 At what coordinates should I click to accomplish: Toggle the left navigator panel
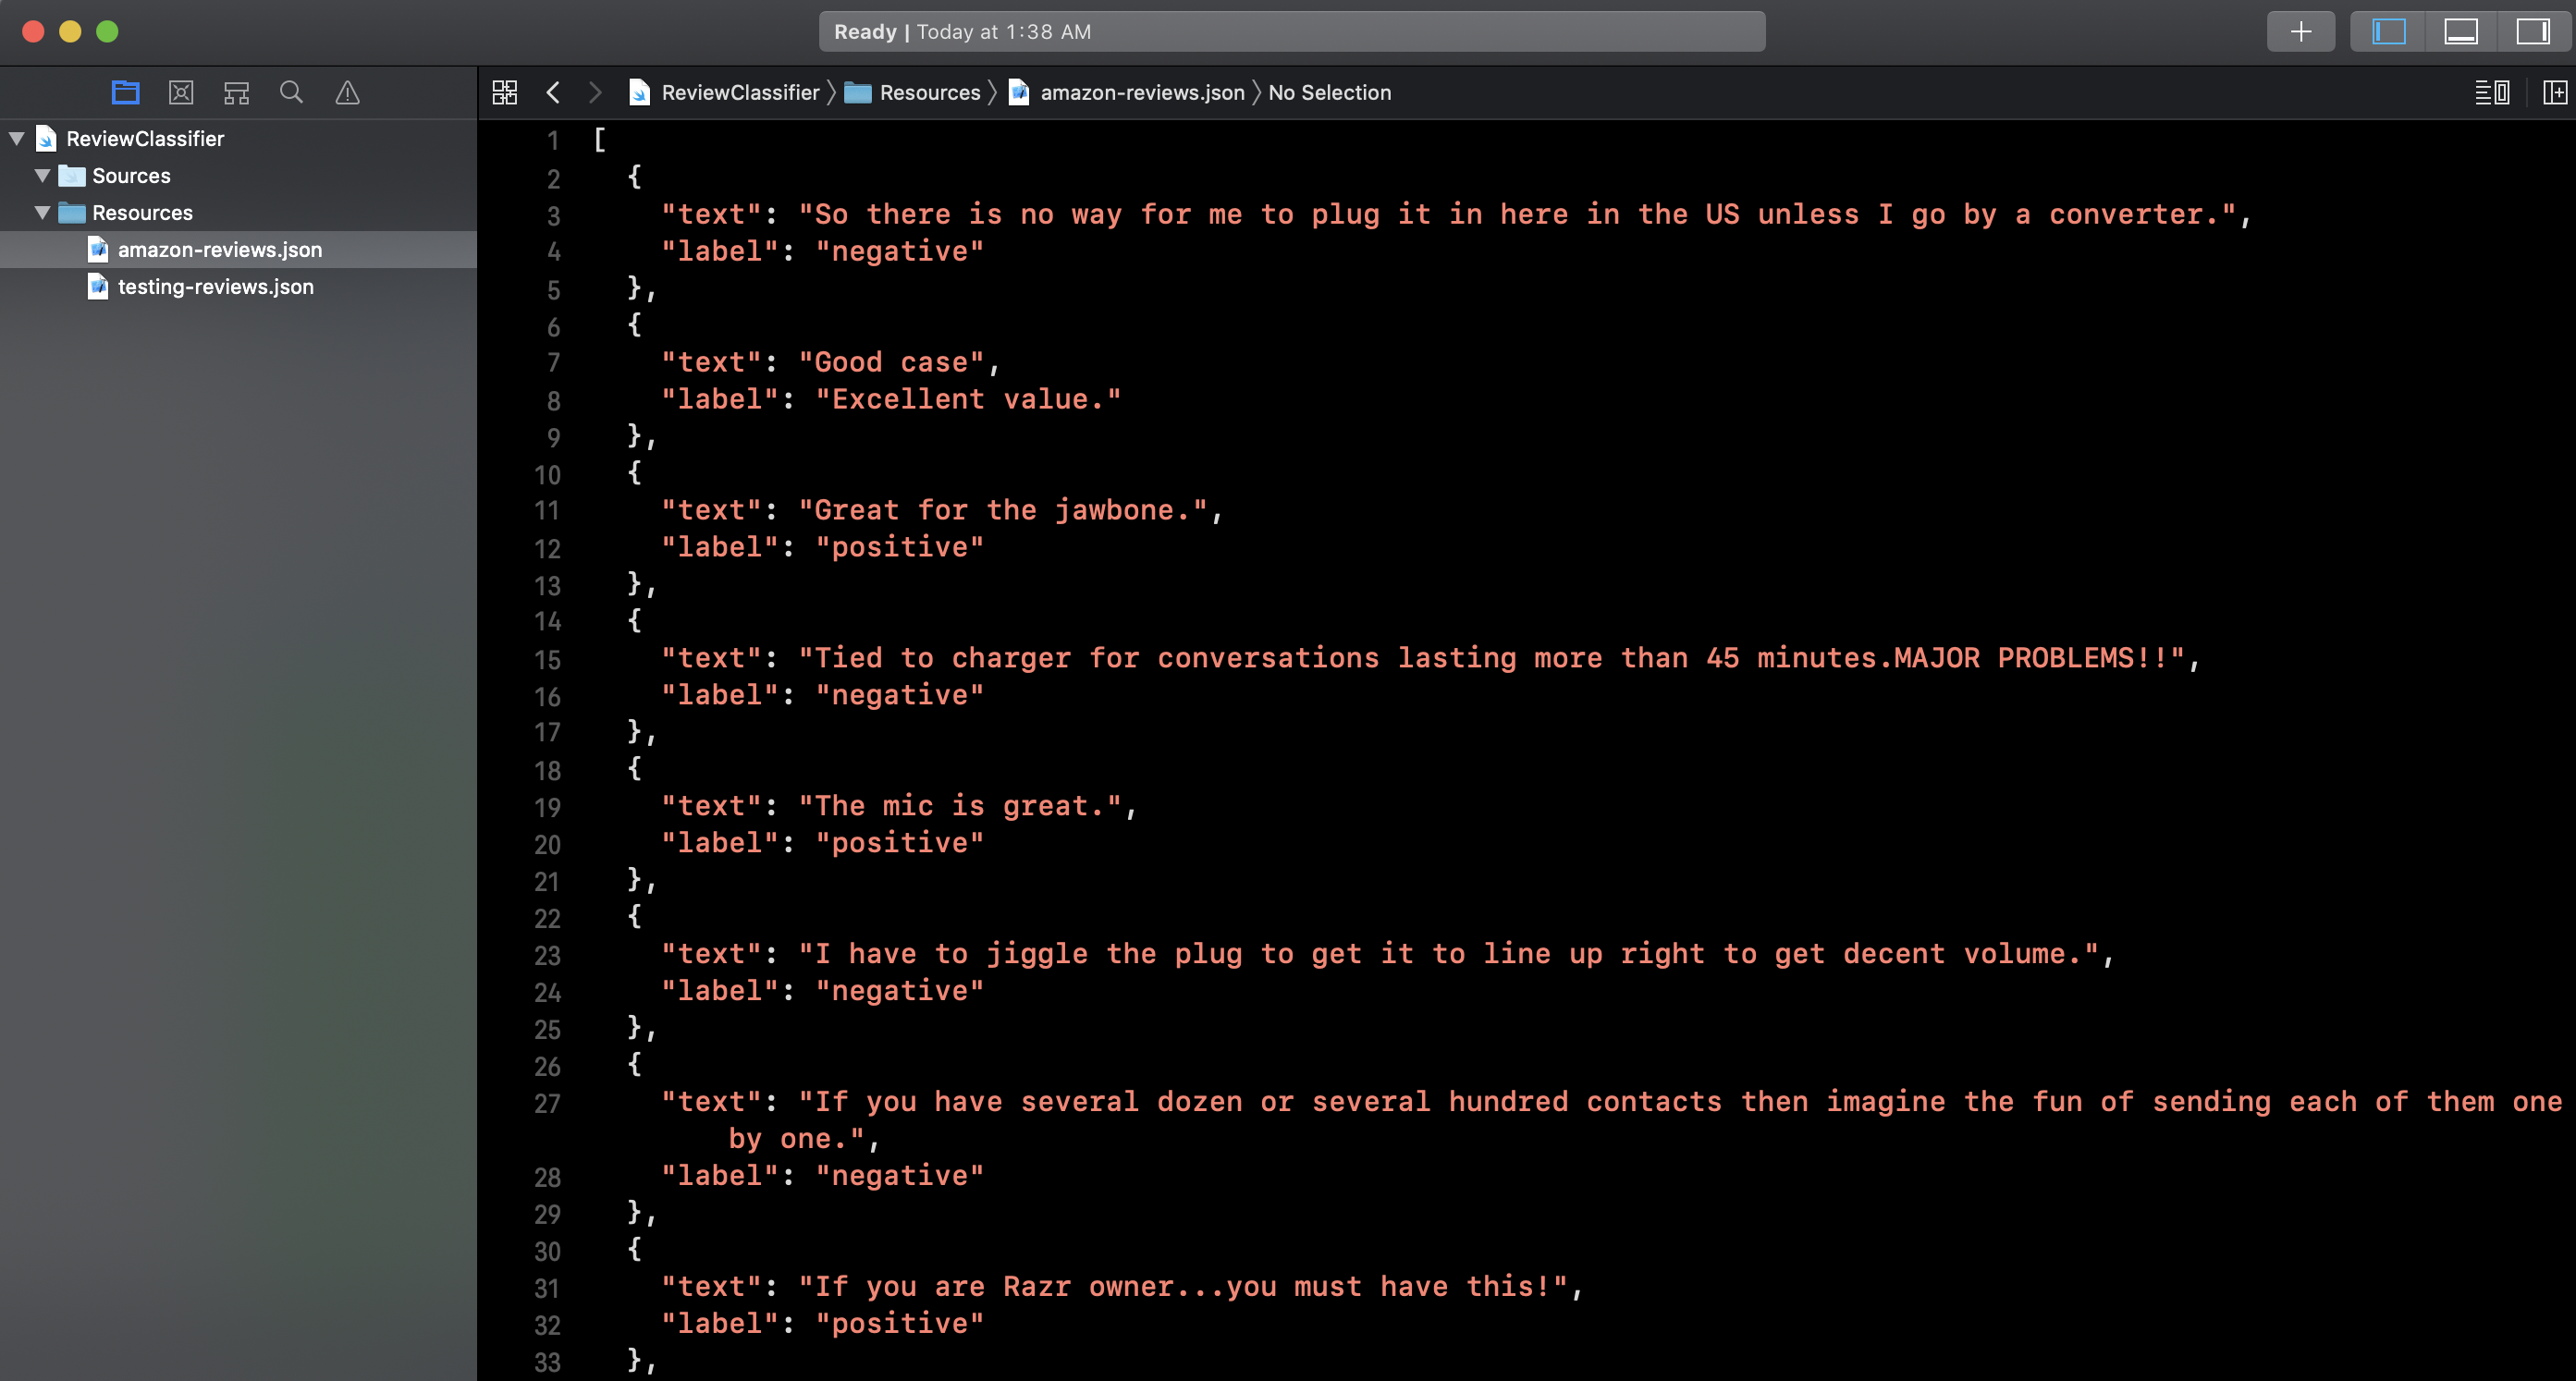pos(2388,31)
